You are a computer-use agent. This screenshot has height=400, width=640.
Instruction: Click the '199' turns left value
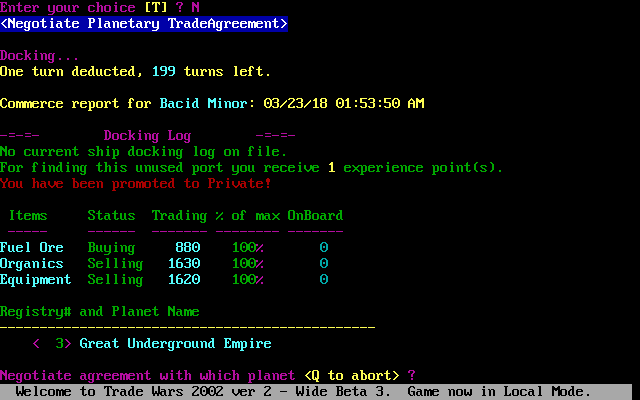click(x=164, y=72)
